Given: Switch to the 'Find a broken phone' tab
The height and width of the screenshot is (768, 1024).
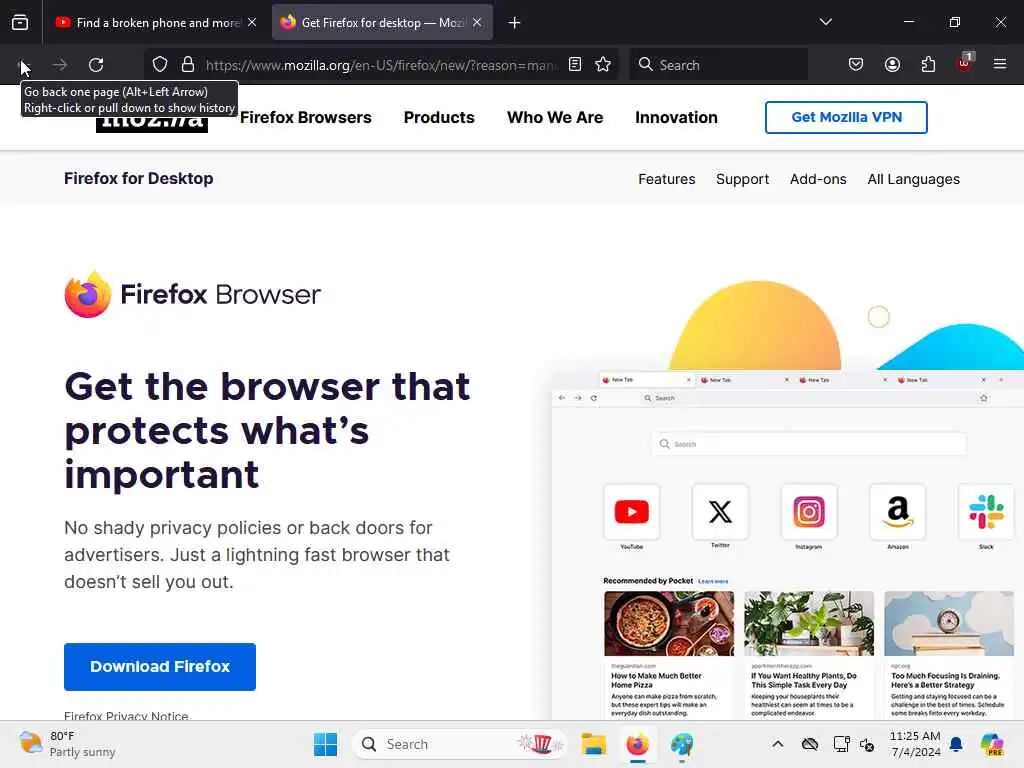Looking at the screenshot, I should click(x=157, y=23).
